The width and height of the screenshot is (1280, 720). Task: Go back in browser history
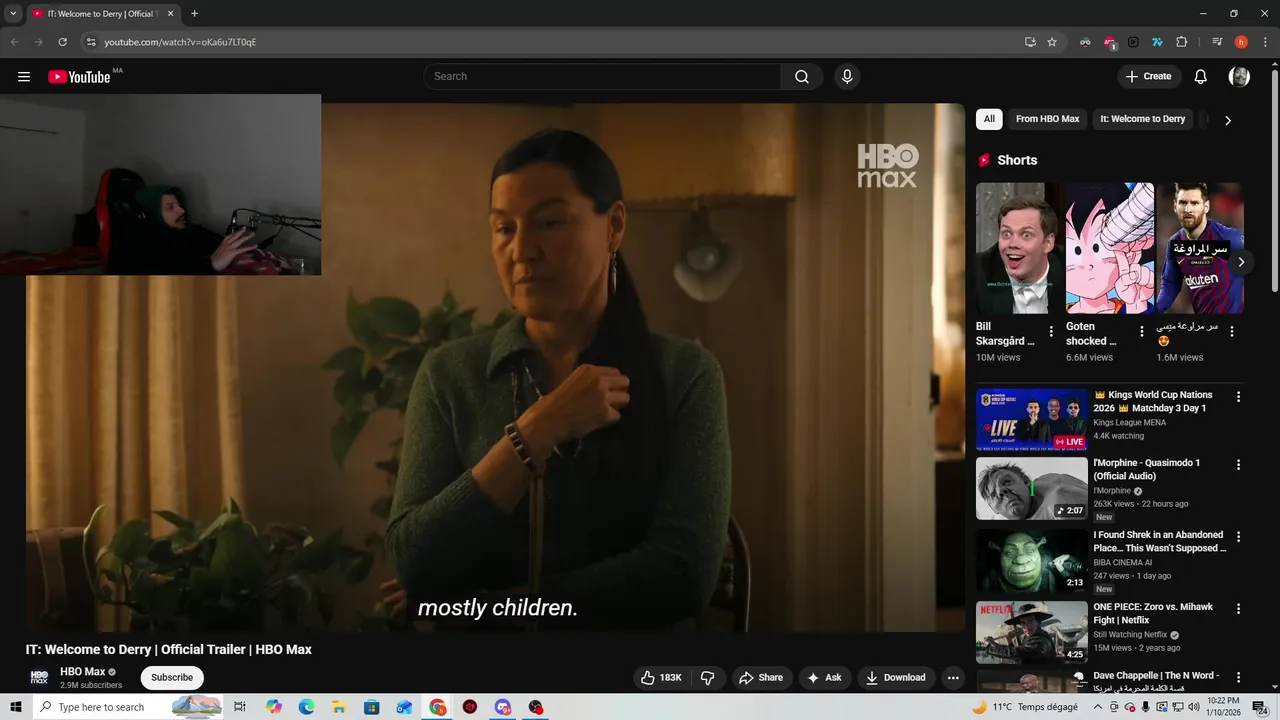[15, 42]
